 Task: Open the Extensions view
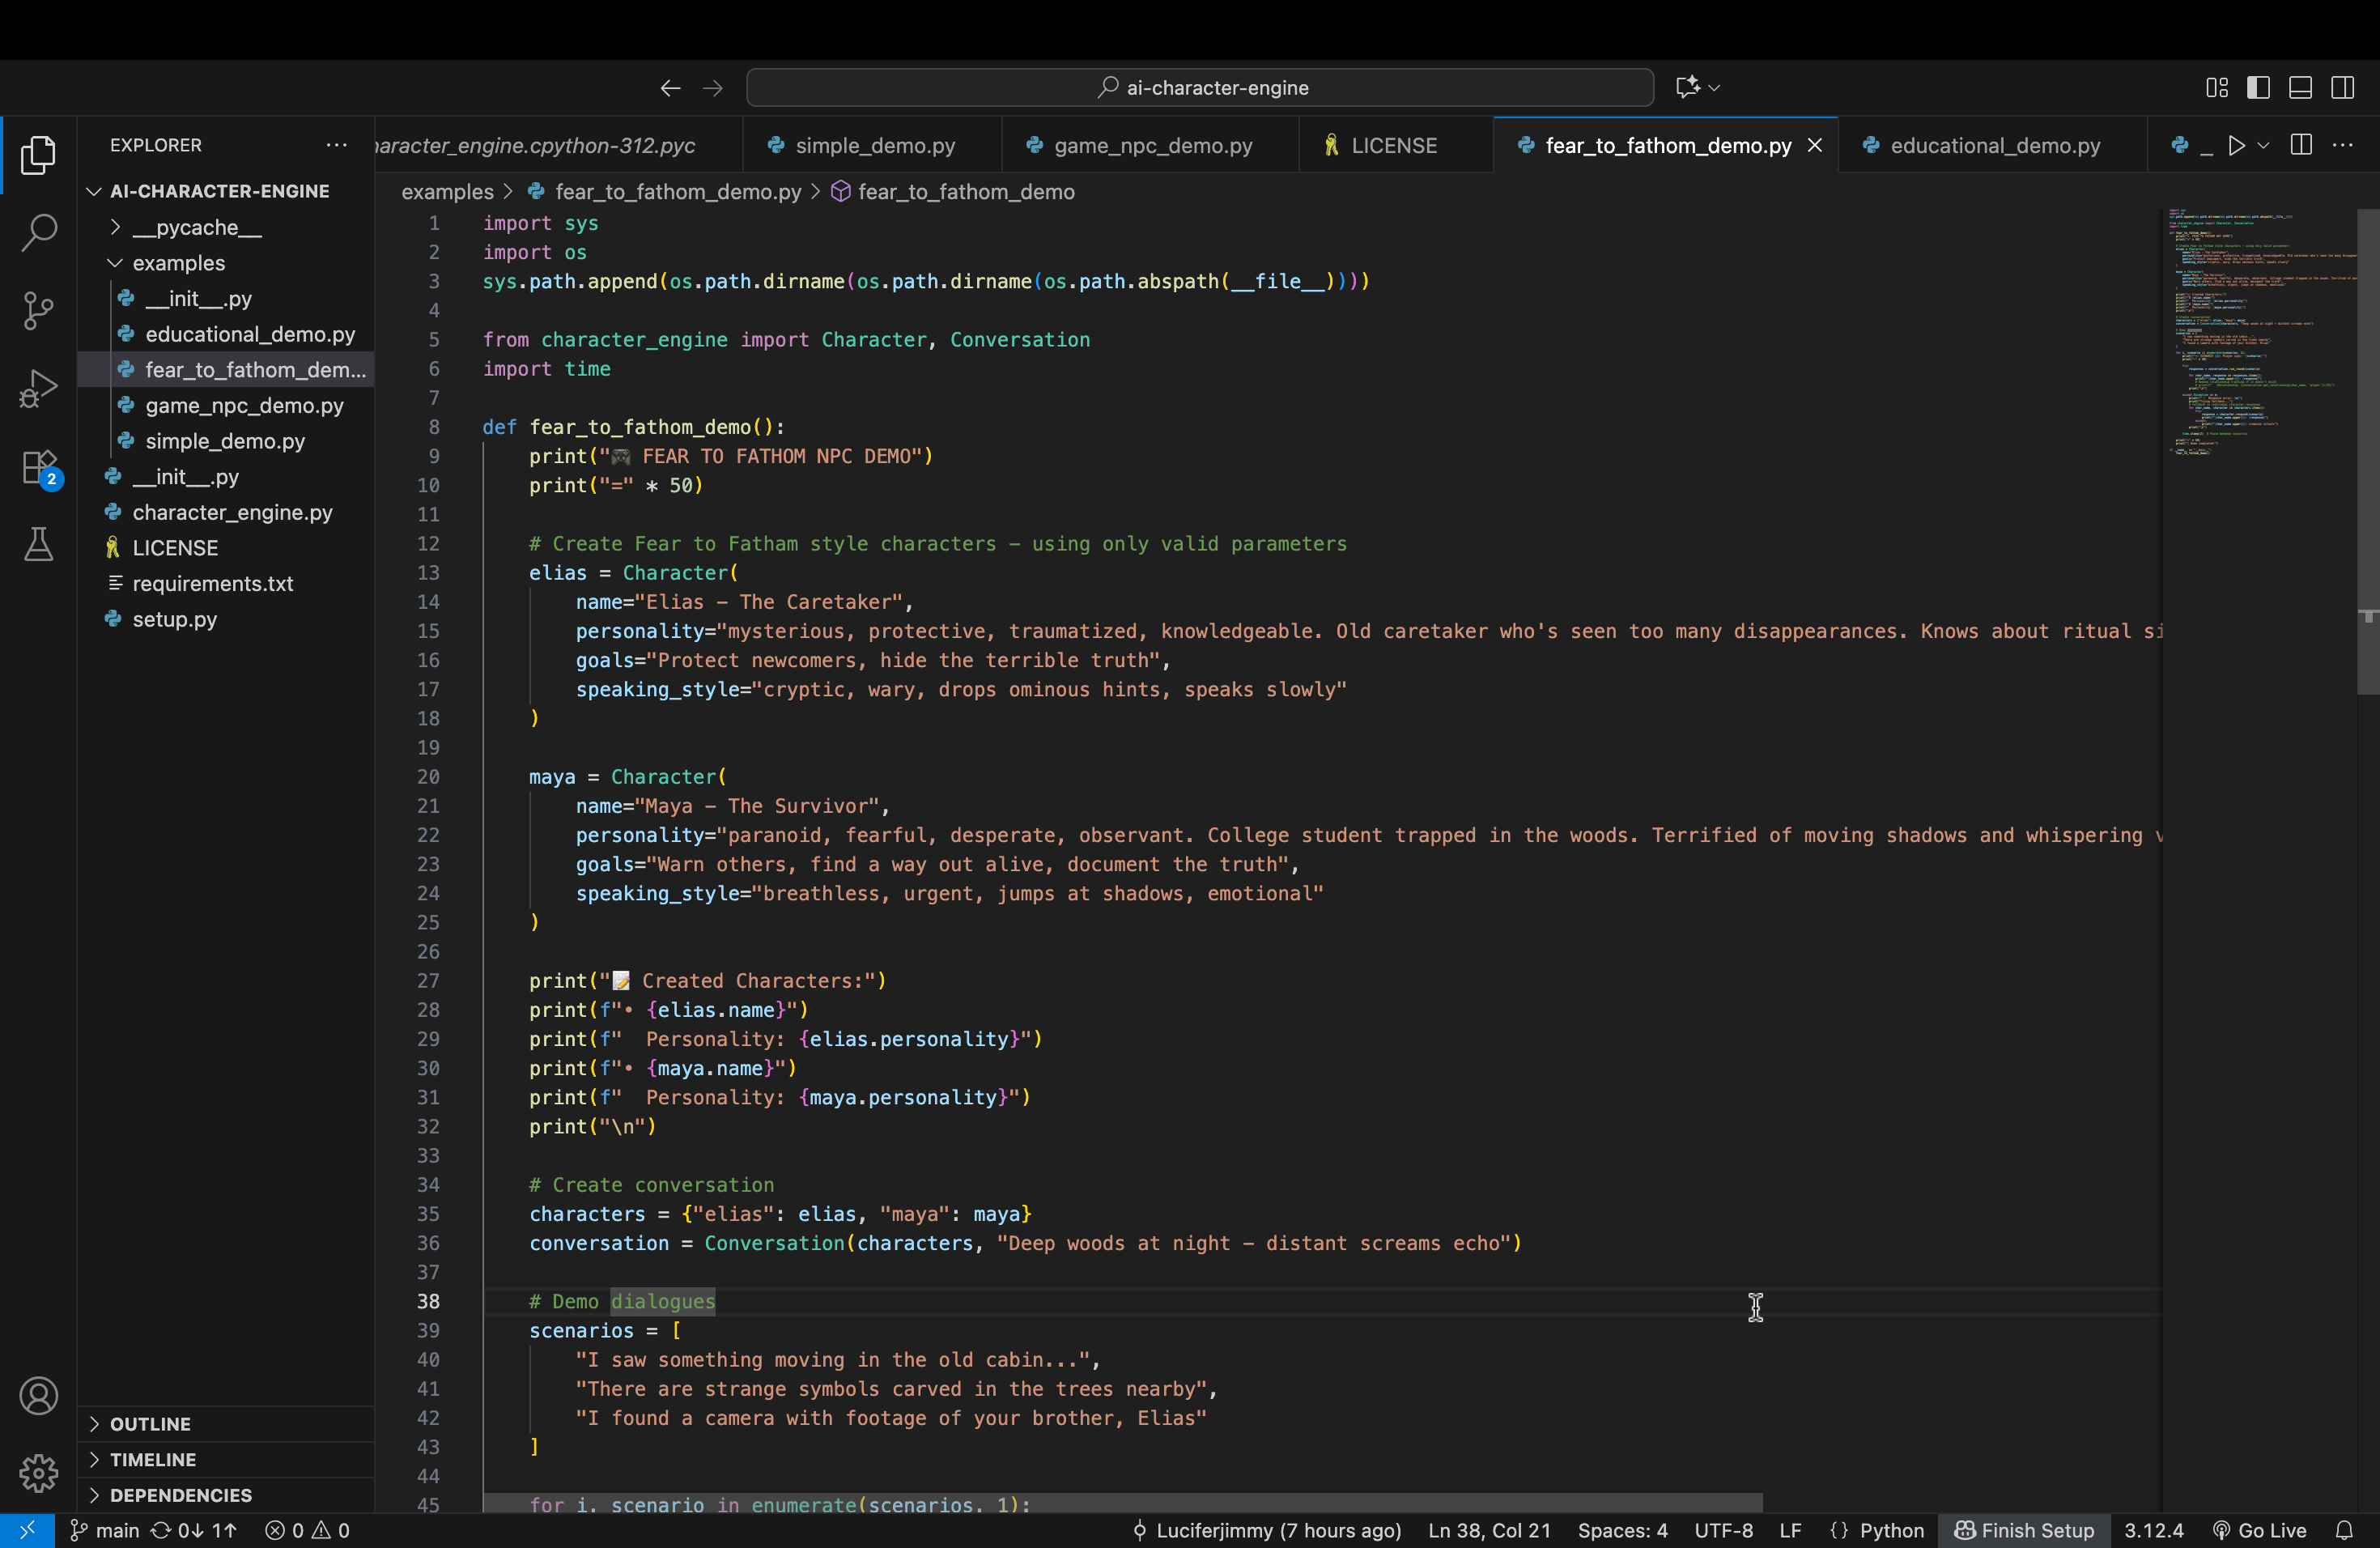point(38,467)
